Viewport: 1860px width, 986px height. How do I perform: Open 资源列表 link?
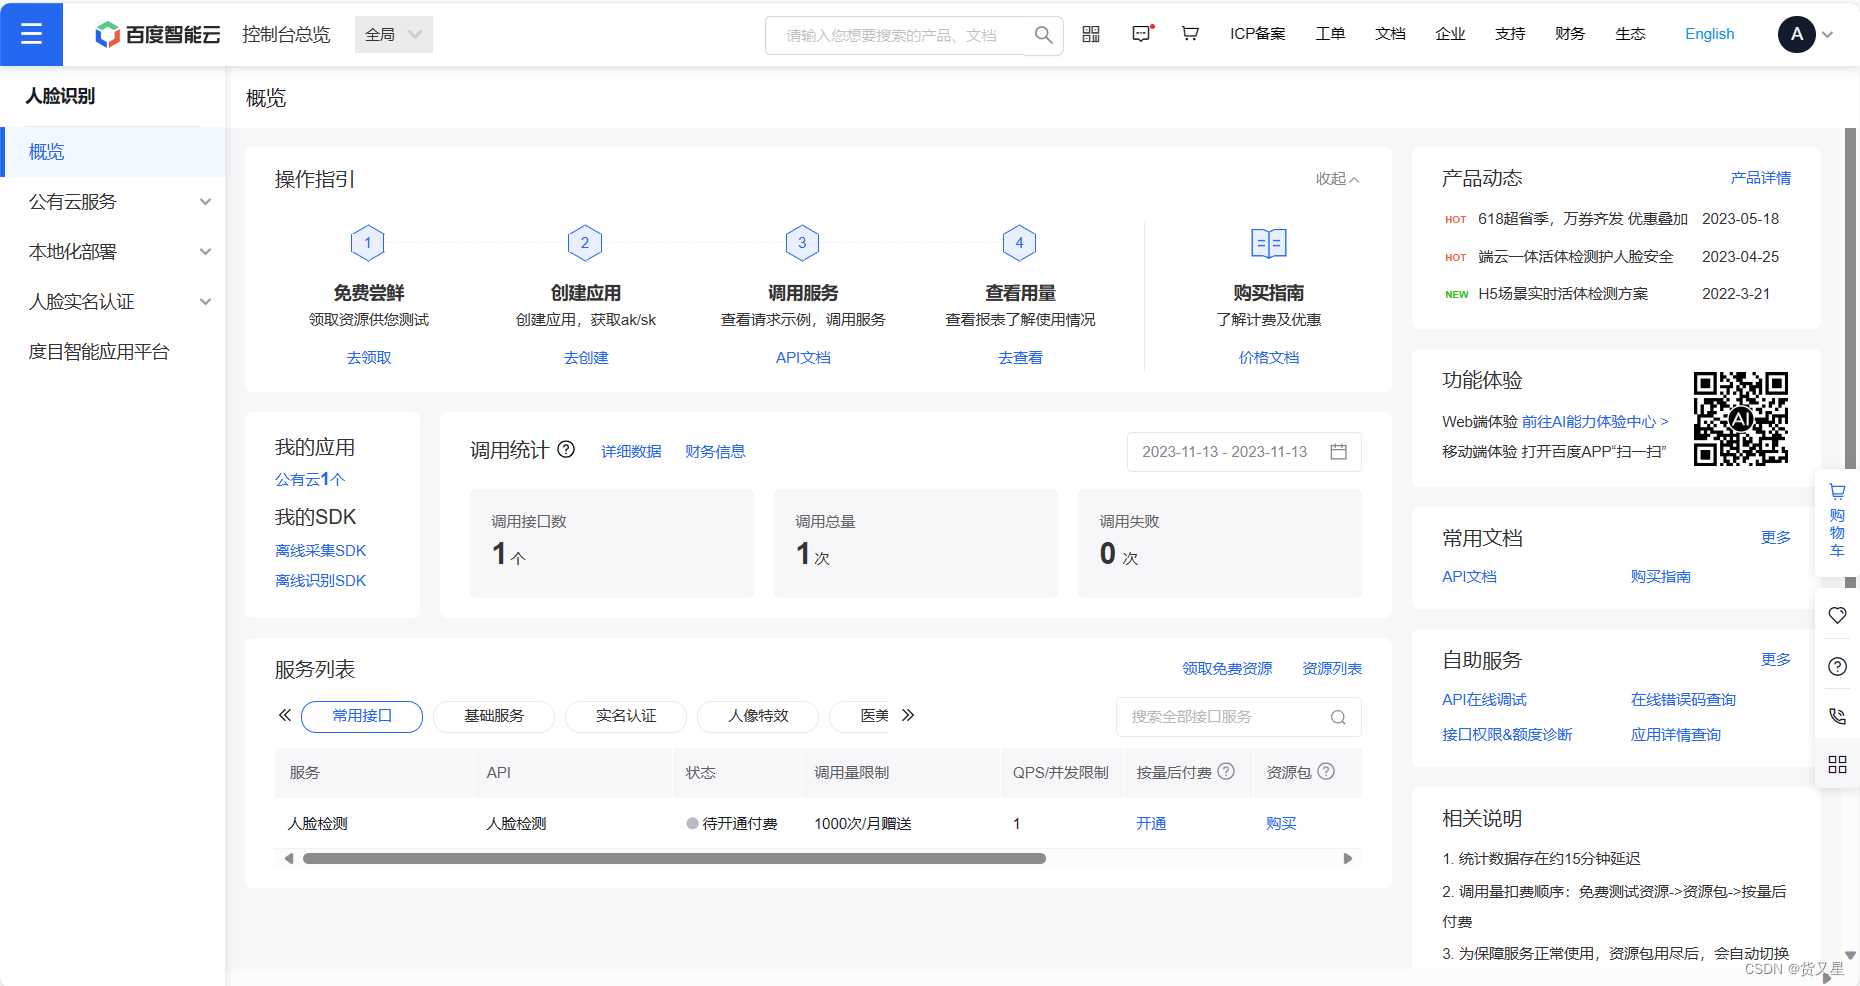coord(1332,669)
